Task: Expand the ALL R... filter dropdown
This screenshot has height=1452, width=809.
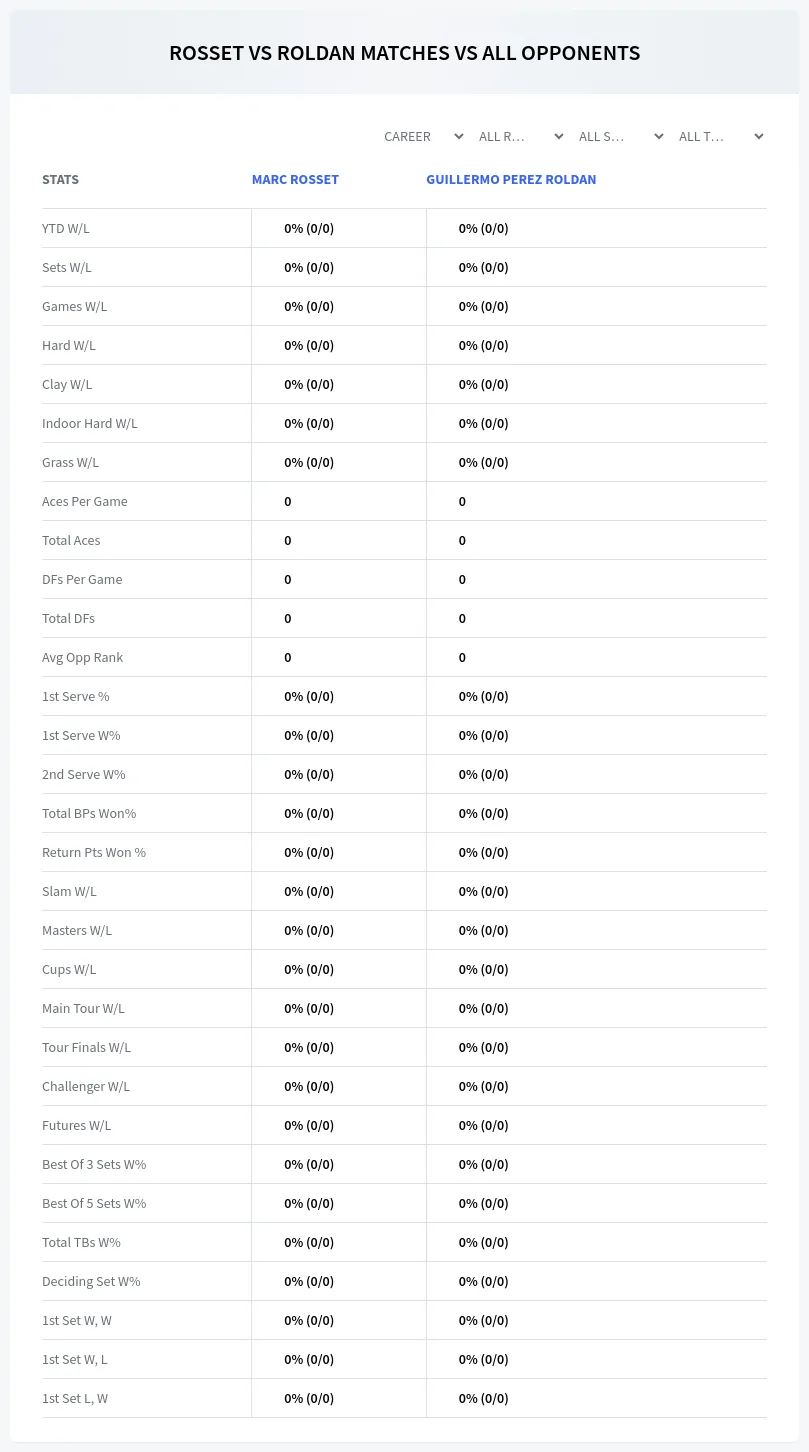Action: pyautogui.click(x=521, y=136)
